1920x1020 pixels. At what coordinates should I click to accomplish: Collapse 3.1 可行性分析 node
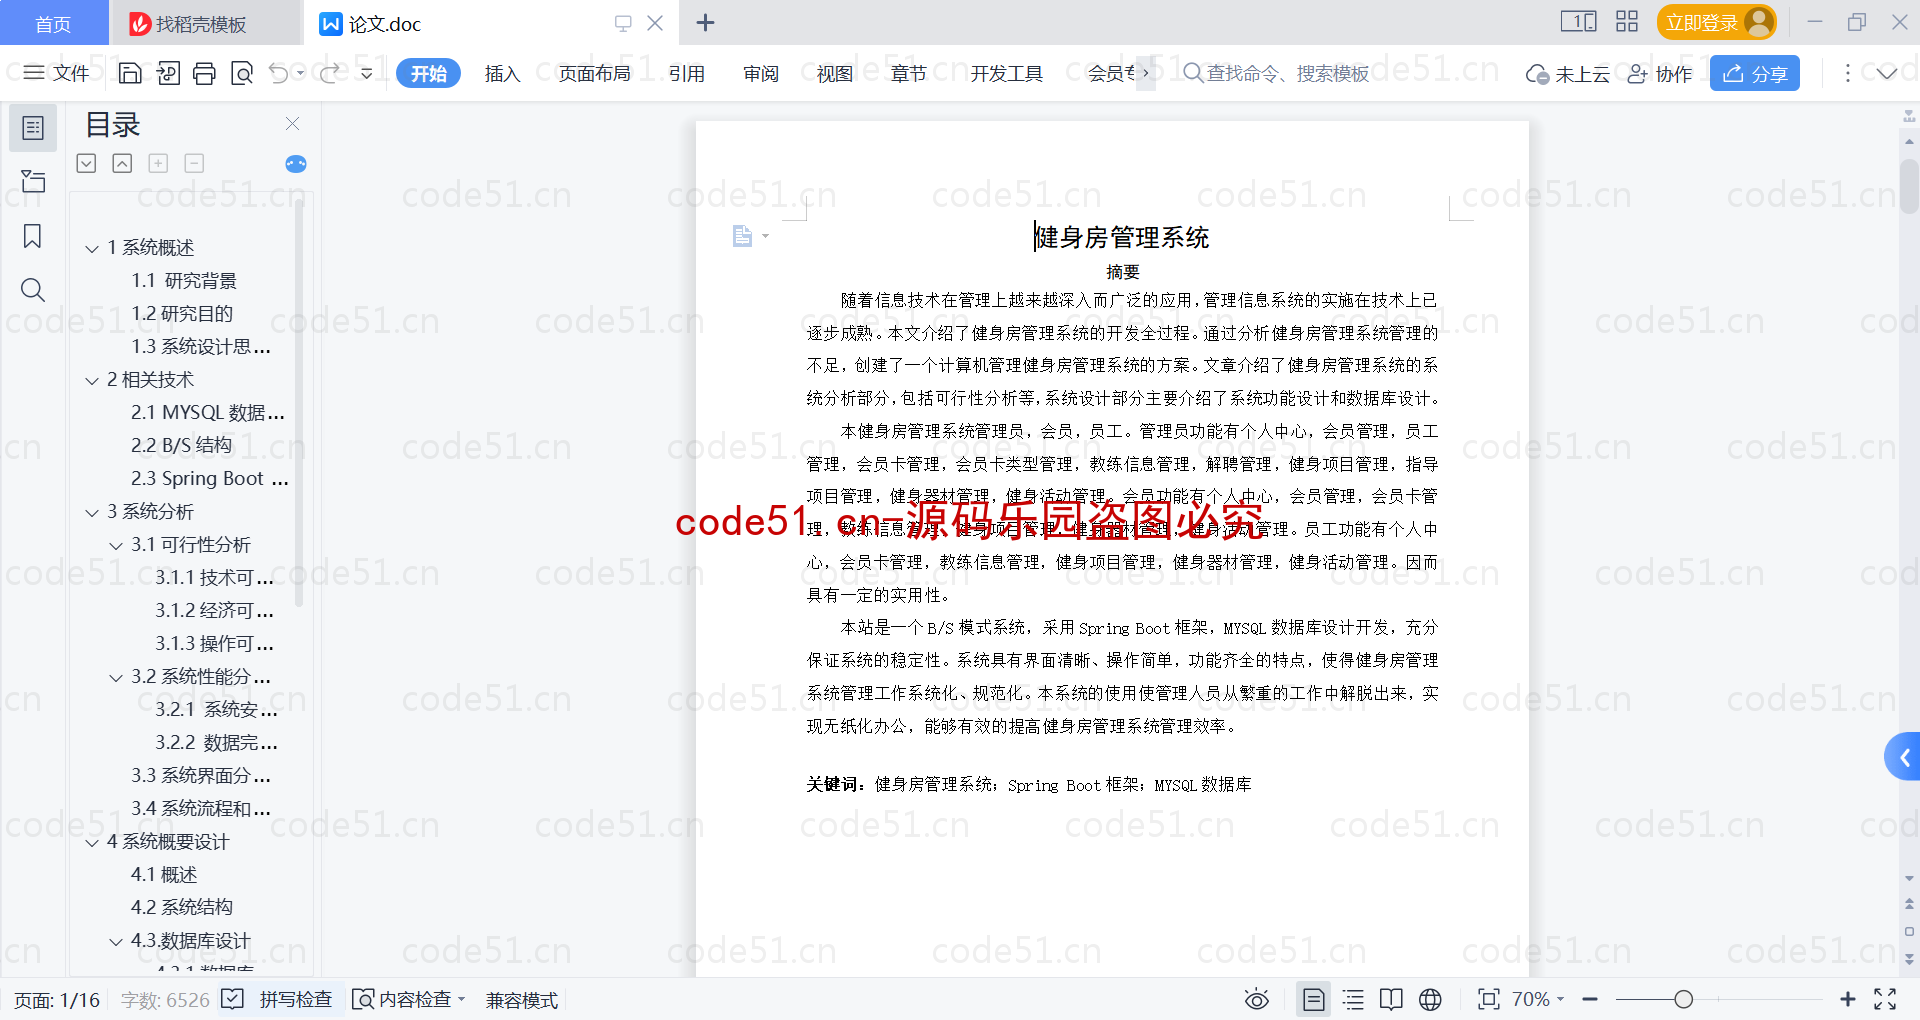pyautogui.click(x=116, y=545)
